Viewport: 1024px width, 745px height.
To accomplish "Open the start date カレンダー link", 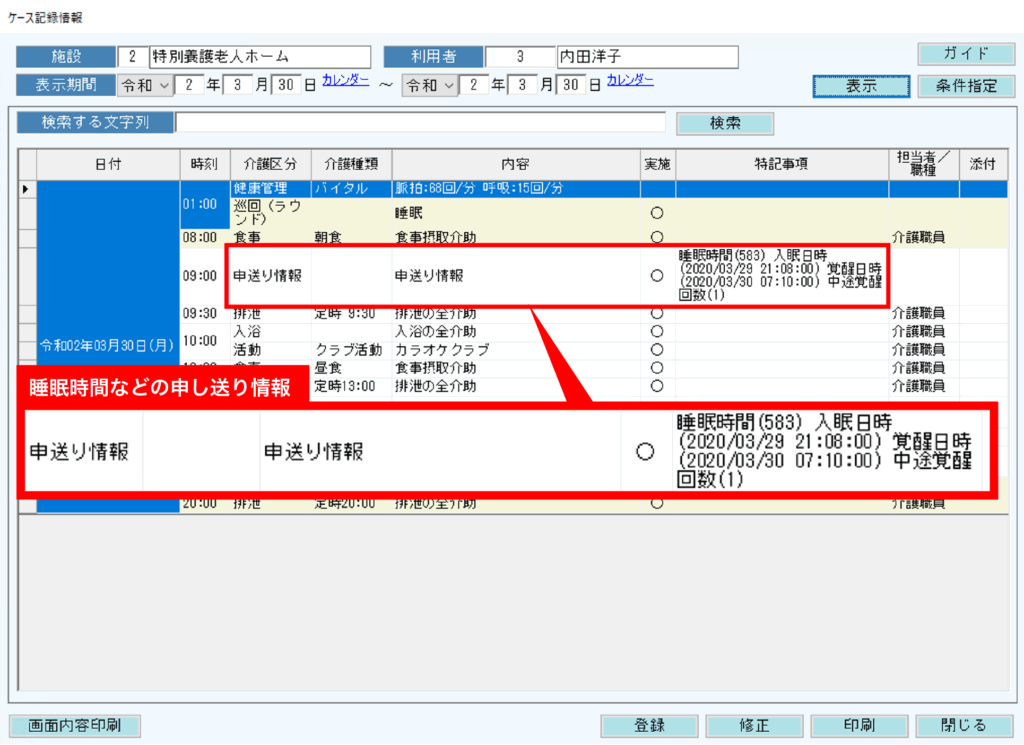I will pos(345,80).
